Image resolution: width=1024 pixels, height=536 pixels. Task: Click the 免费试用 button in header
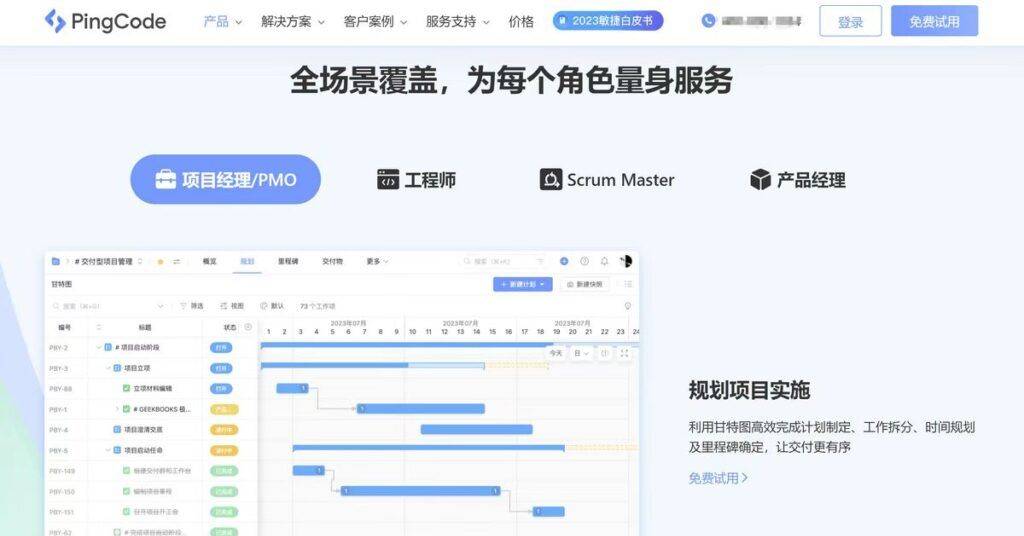(x=935, y=22)
